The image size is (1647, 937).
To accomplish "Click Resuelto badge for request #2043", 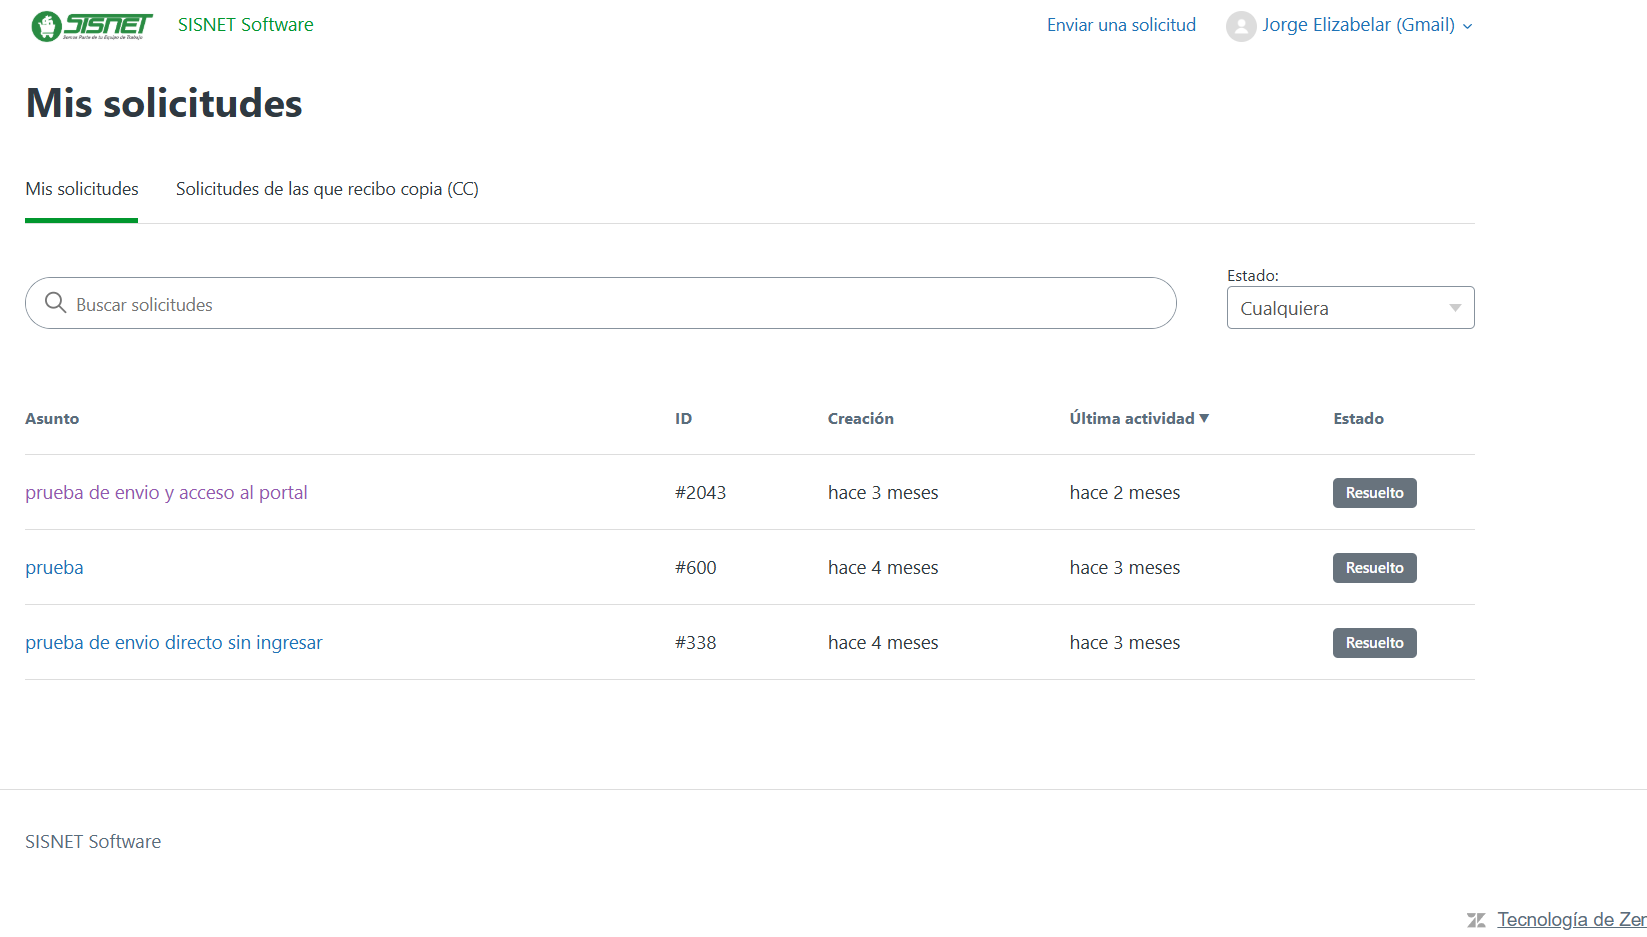I will coord(1374,492).
